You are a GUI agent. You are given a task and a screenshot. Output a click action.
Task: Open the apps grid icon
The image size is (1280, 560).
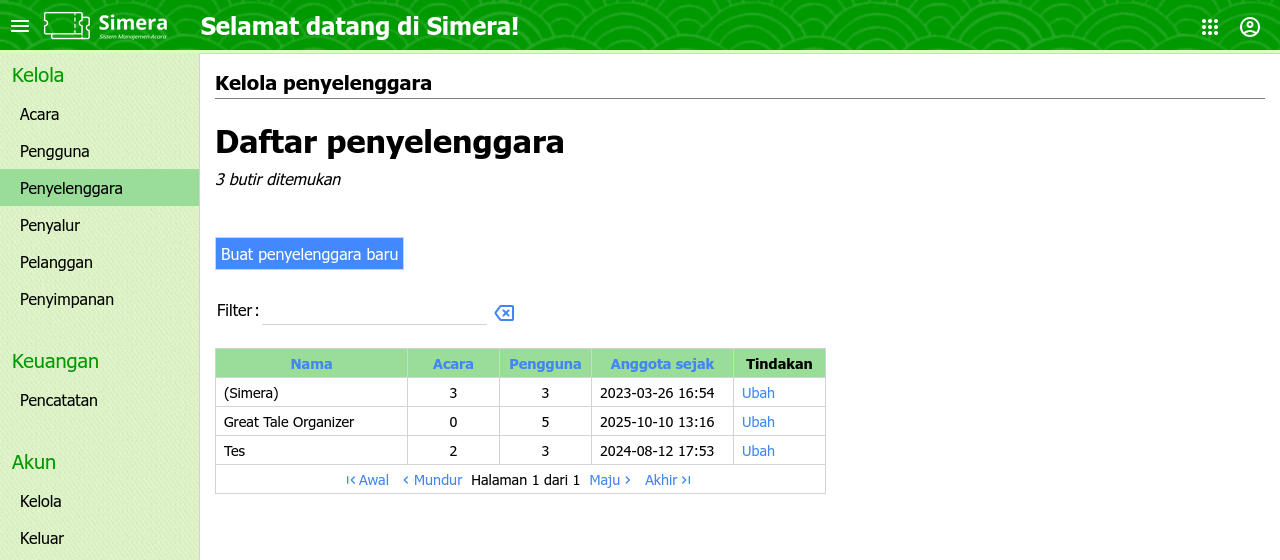(1210, 27)
